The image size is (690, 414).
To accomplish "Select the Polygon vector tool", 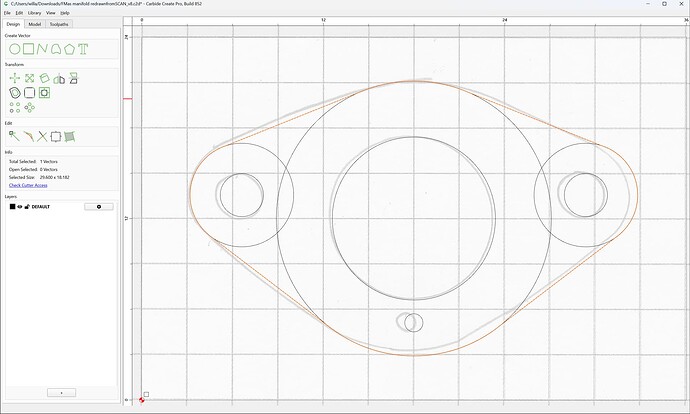I will pos(69,49).
